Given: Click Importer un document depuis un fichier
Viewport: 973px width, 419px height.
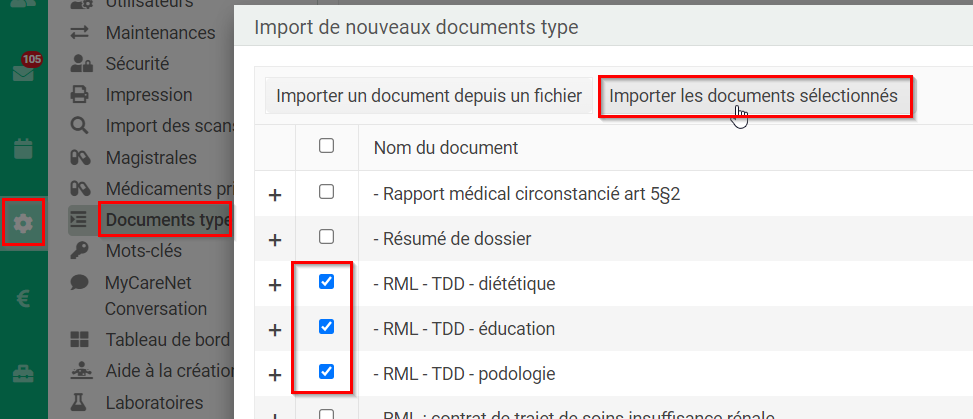Looking at the screenshot, I should pyautogui.click(x=429, y=96).
